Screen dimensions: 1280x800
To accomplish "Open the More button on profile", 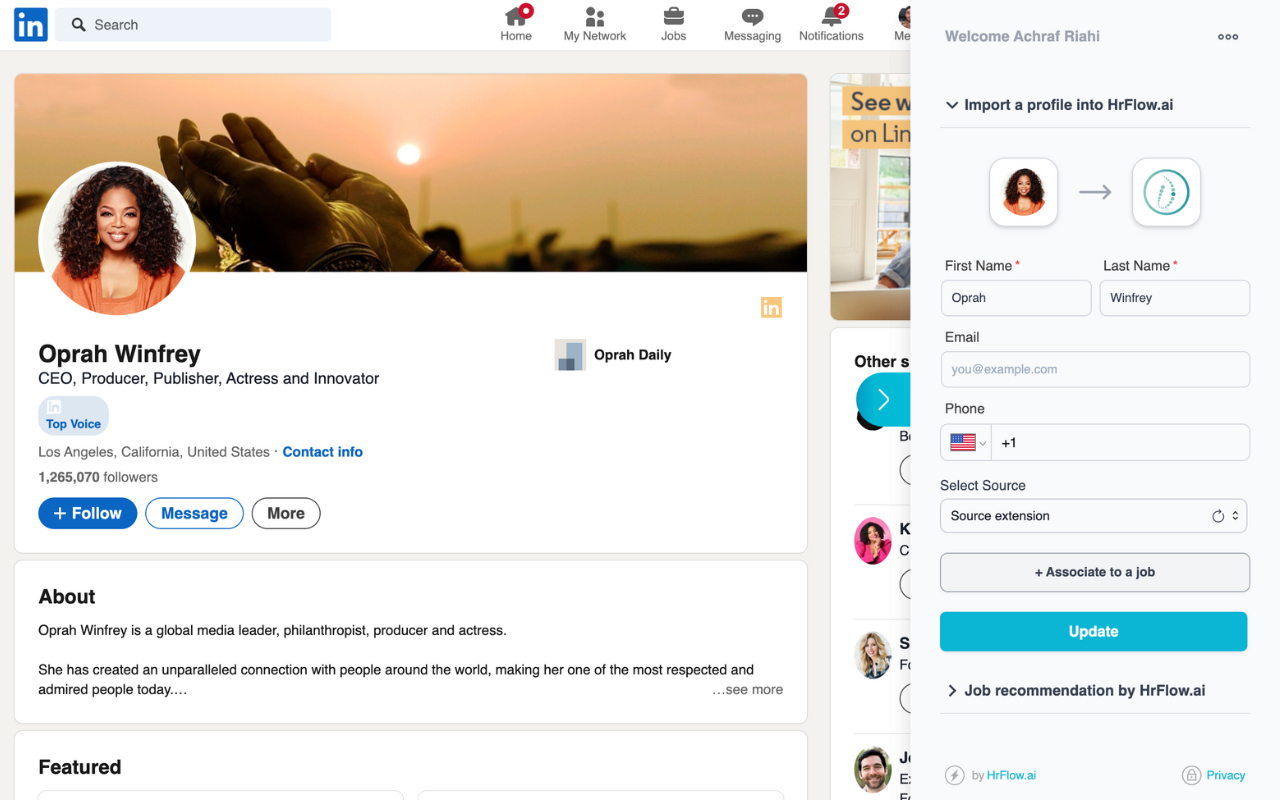I will click(x=286, y=513).
